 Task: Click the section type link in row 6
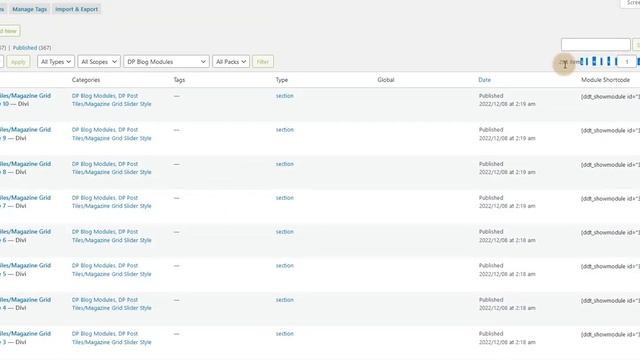(x=284, y=232)
